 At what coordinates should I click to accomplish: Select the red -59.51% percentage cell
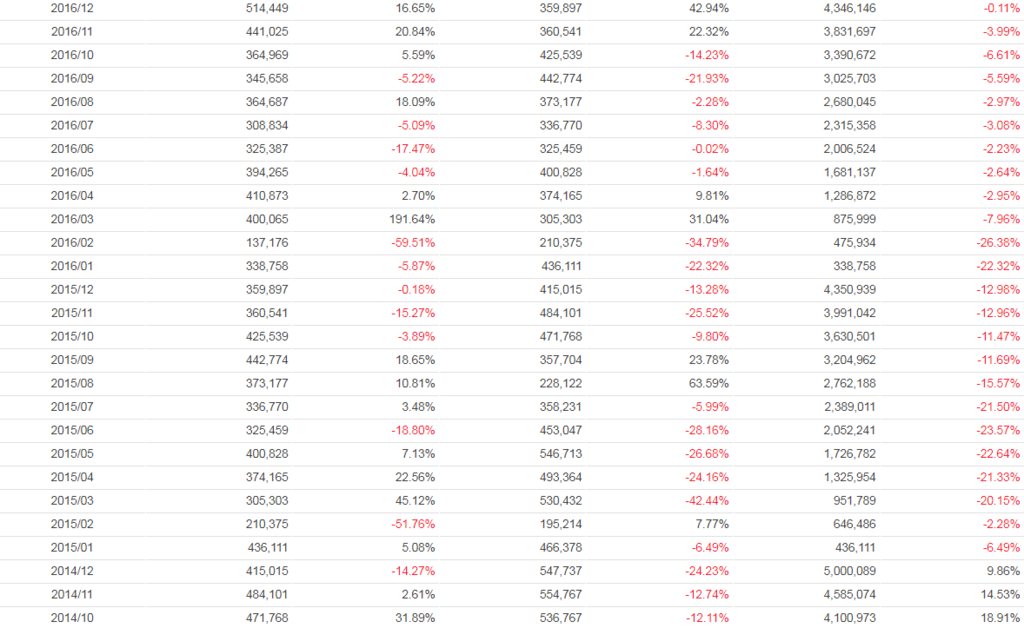pyautogui.click(x=411, y=242)
